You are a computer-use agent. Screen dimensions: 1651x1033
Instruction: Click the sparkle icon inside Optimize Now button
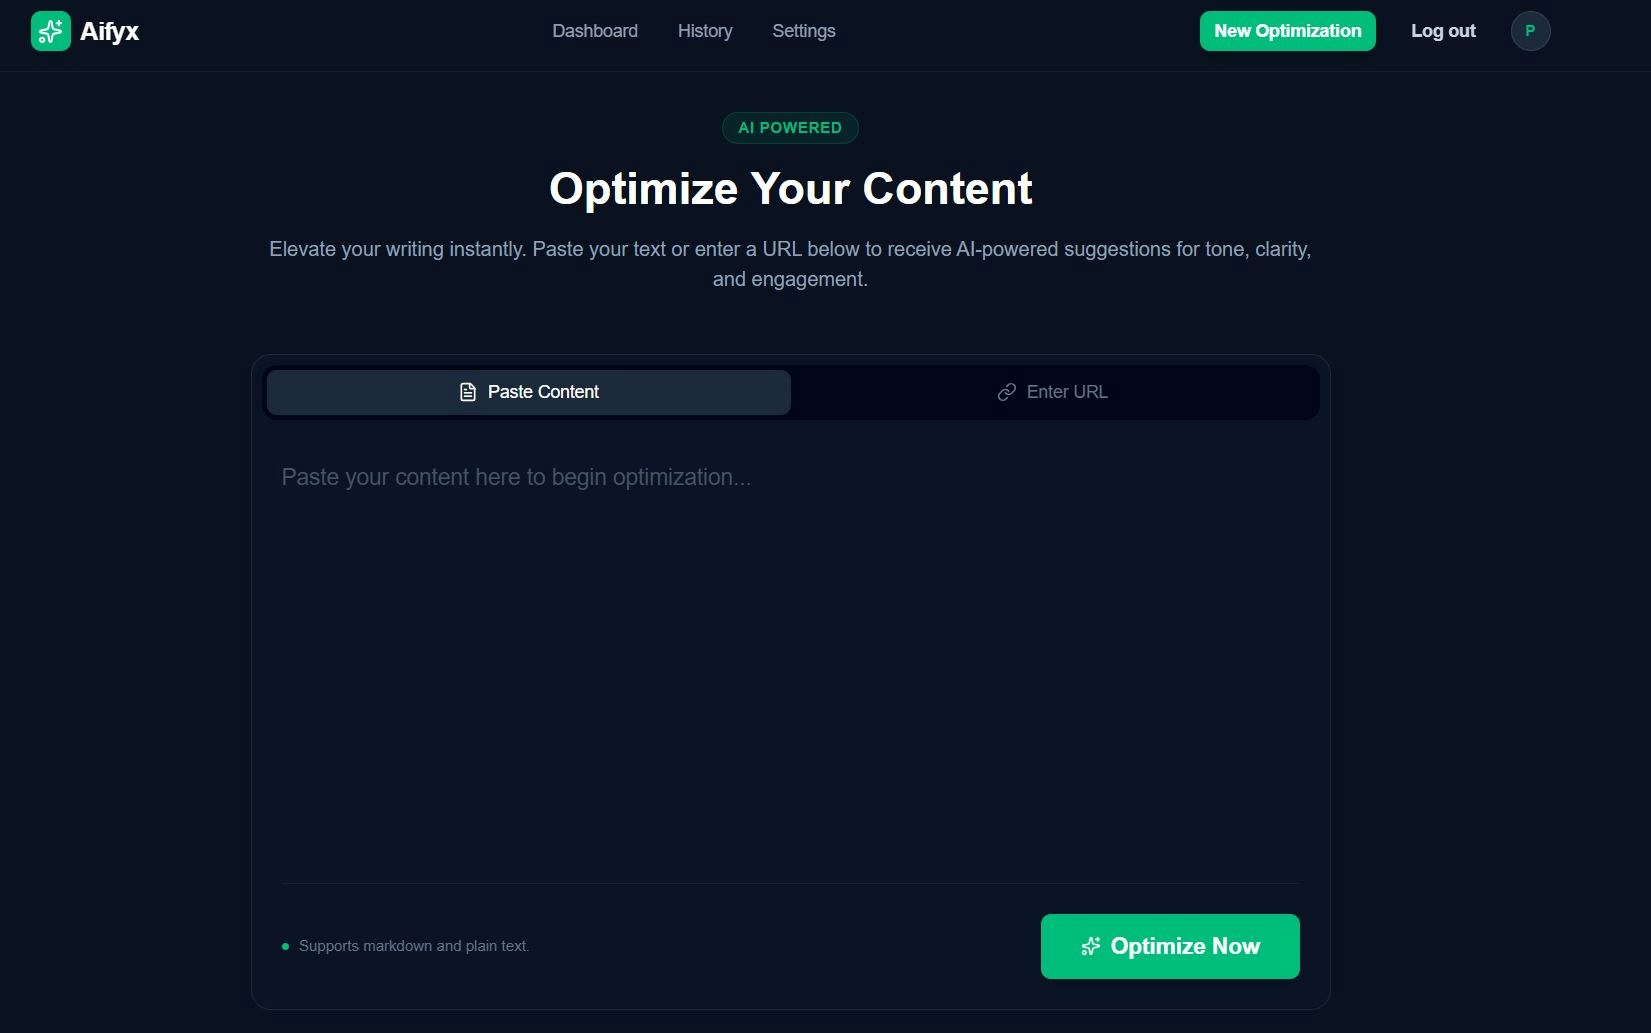tap(1090, 946)
